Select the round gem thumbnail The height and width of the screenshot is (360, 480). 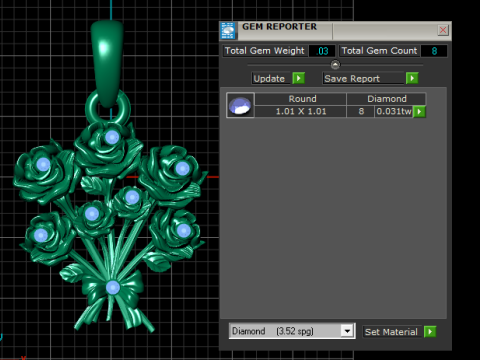click(x=240, y=105)
